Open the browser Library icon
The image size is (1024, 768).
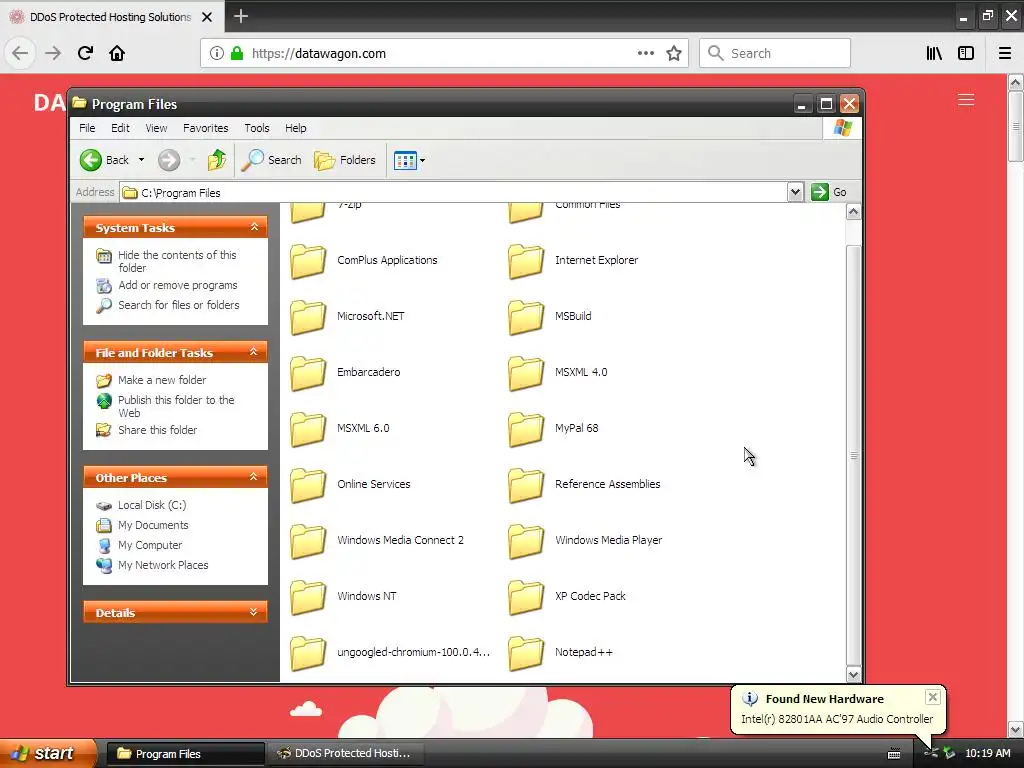(x=934, y=53)
